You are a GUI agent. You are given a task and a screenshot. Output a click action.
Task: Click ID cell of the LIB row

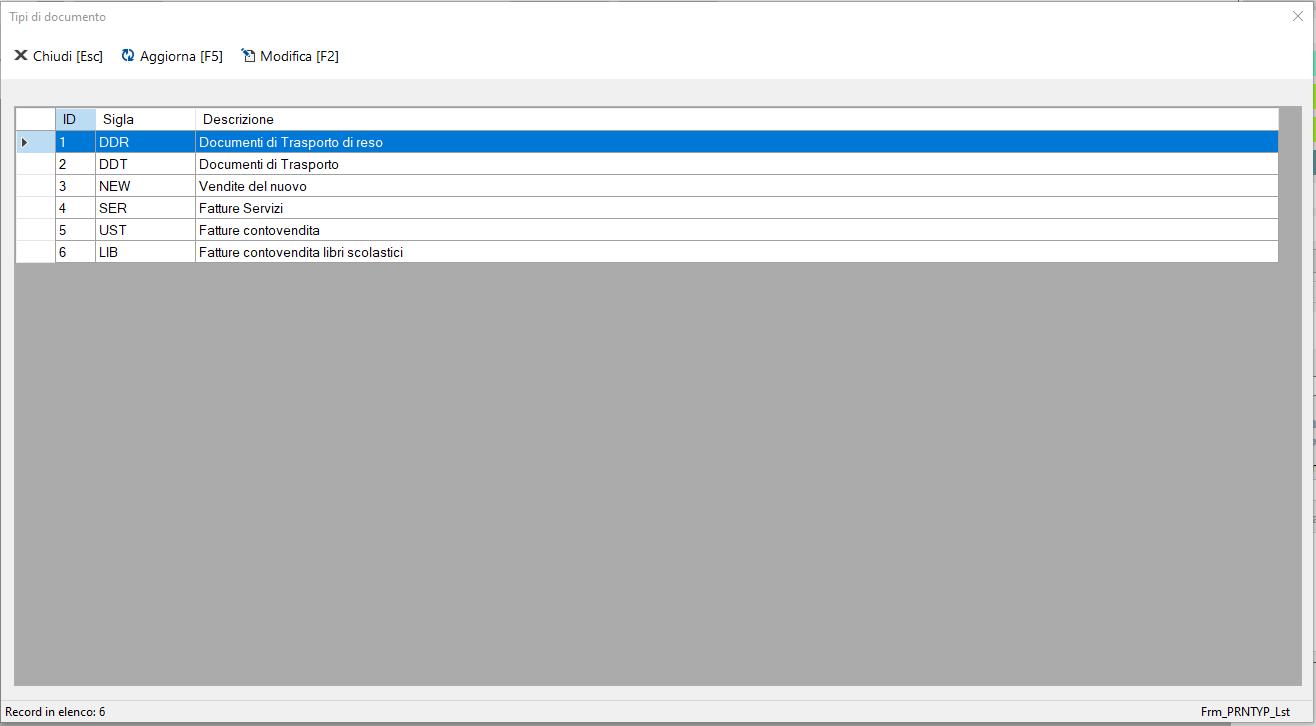pos(75,252)
